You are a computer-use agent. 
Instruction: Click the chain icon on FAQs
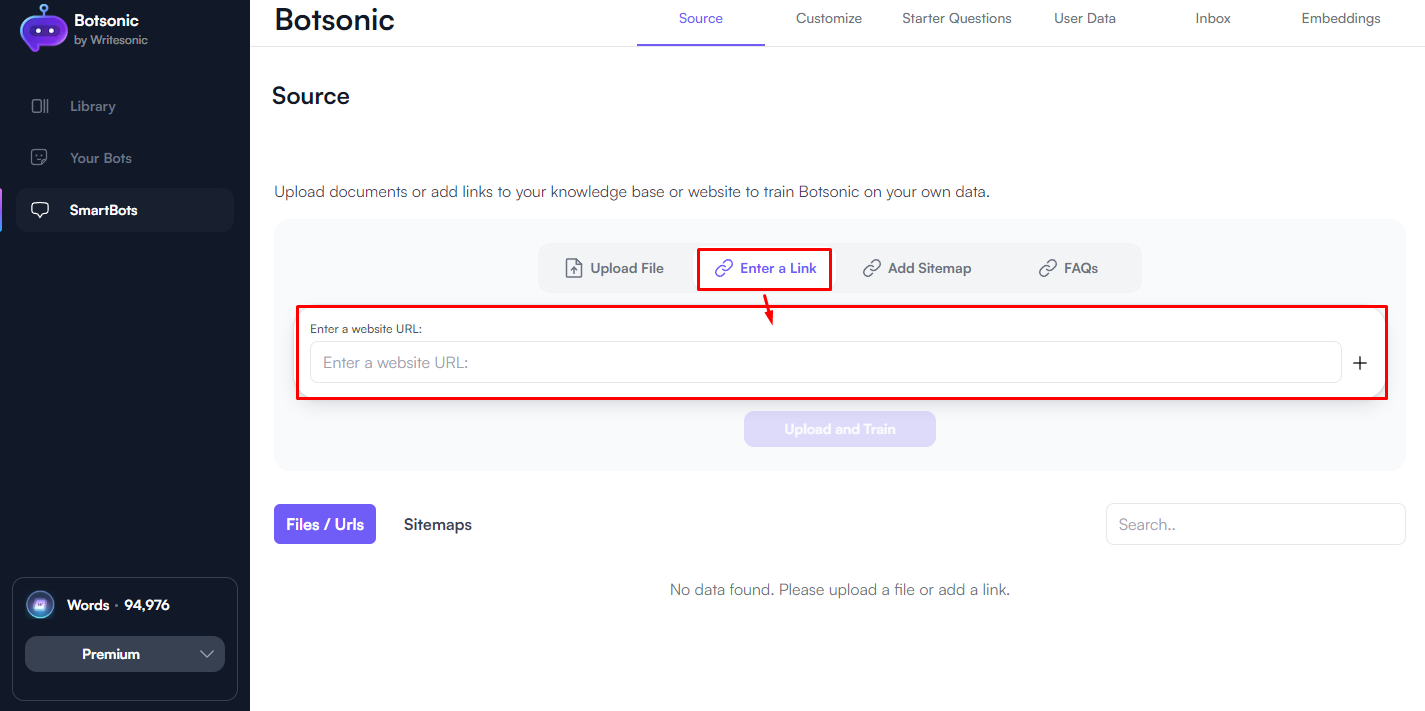[1048, 268]
